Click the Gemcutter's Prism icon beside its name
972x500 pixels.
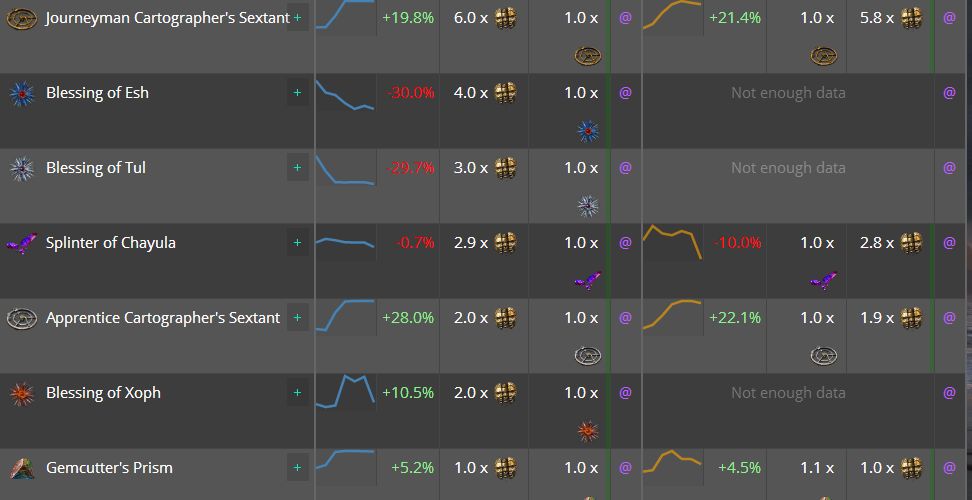[x=22, y=468]
